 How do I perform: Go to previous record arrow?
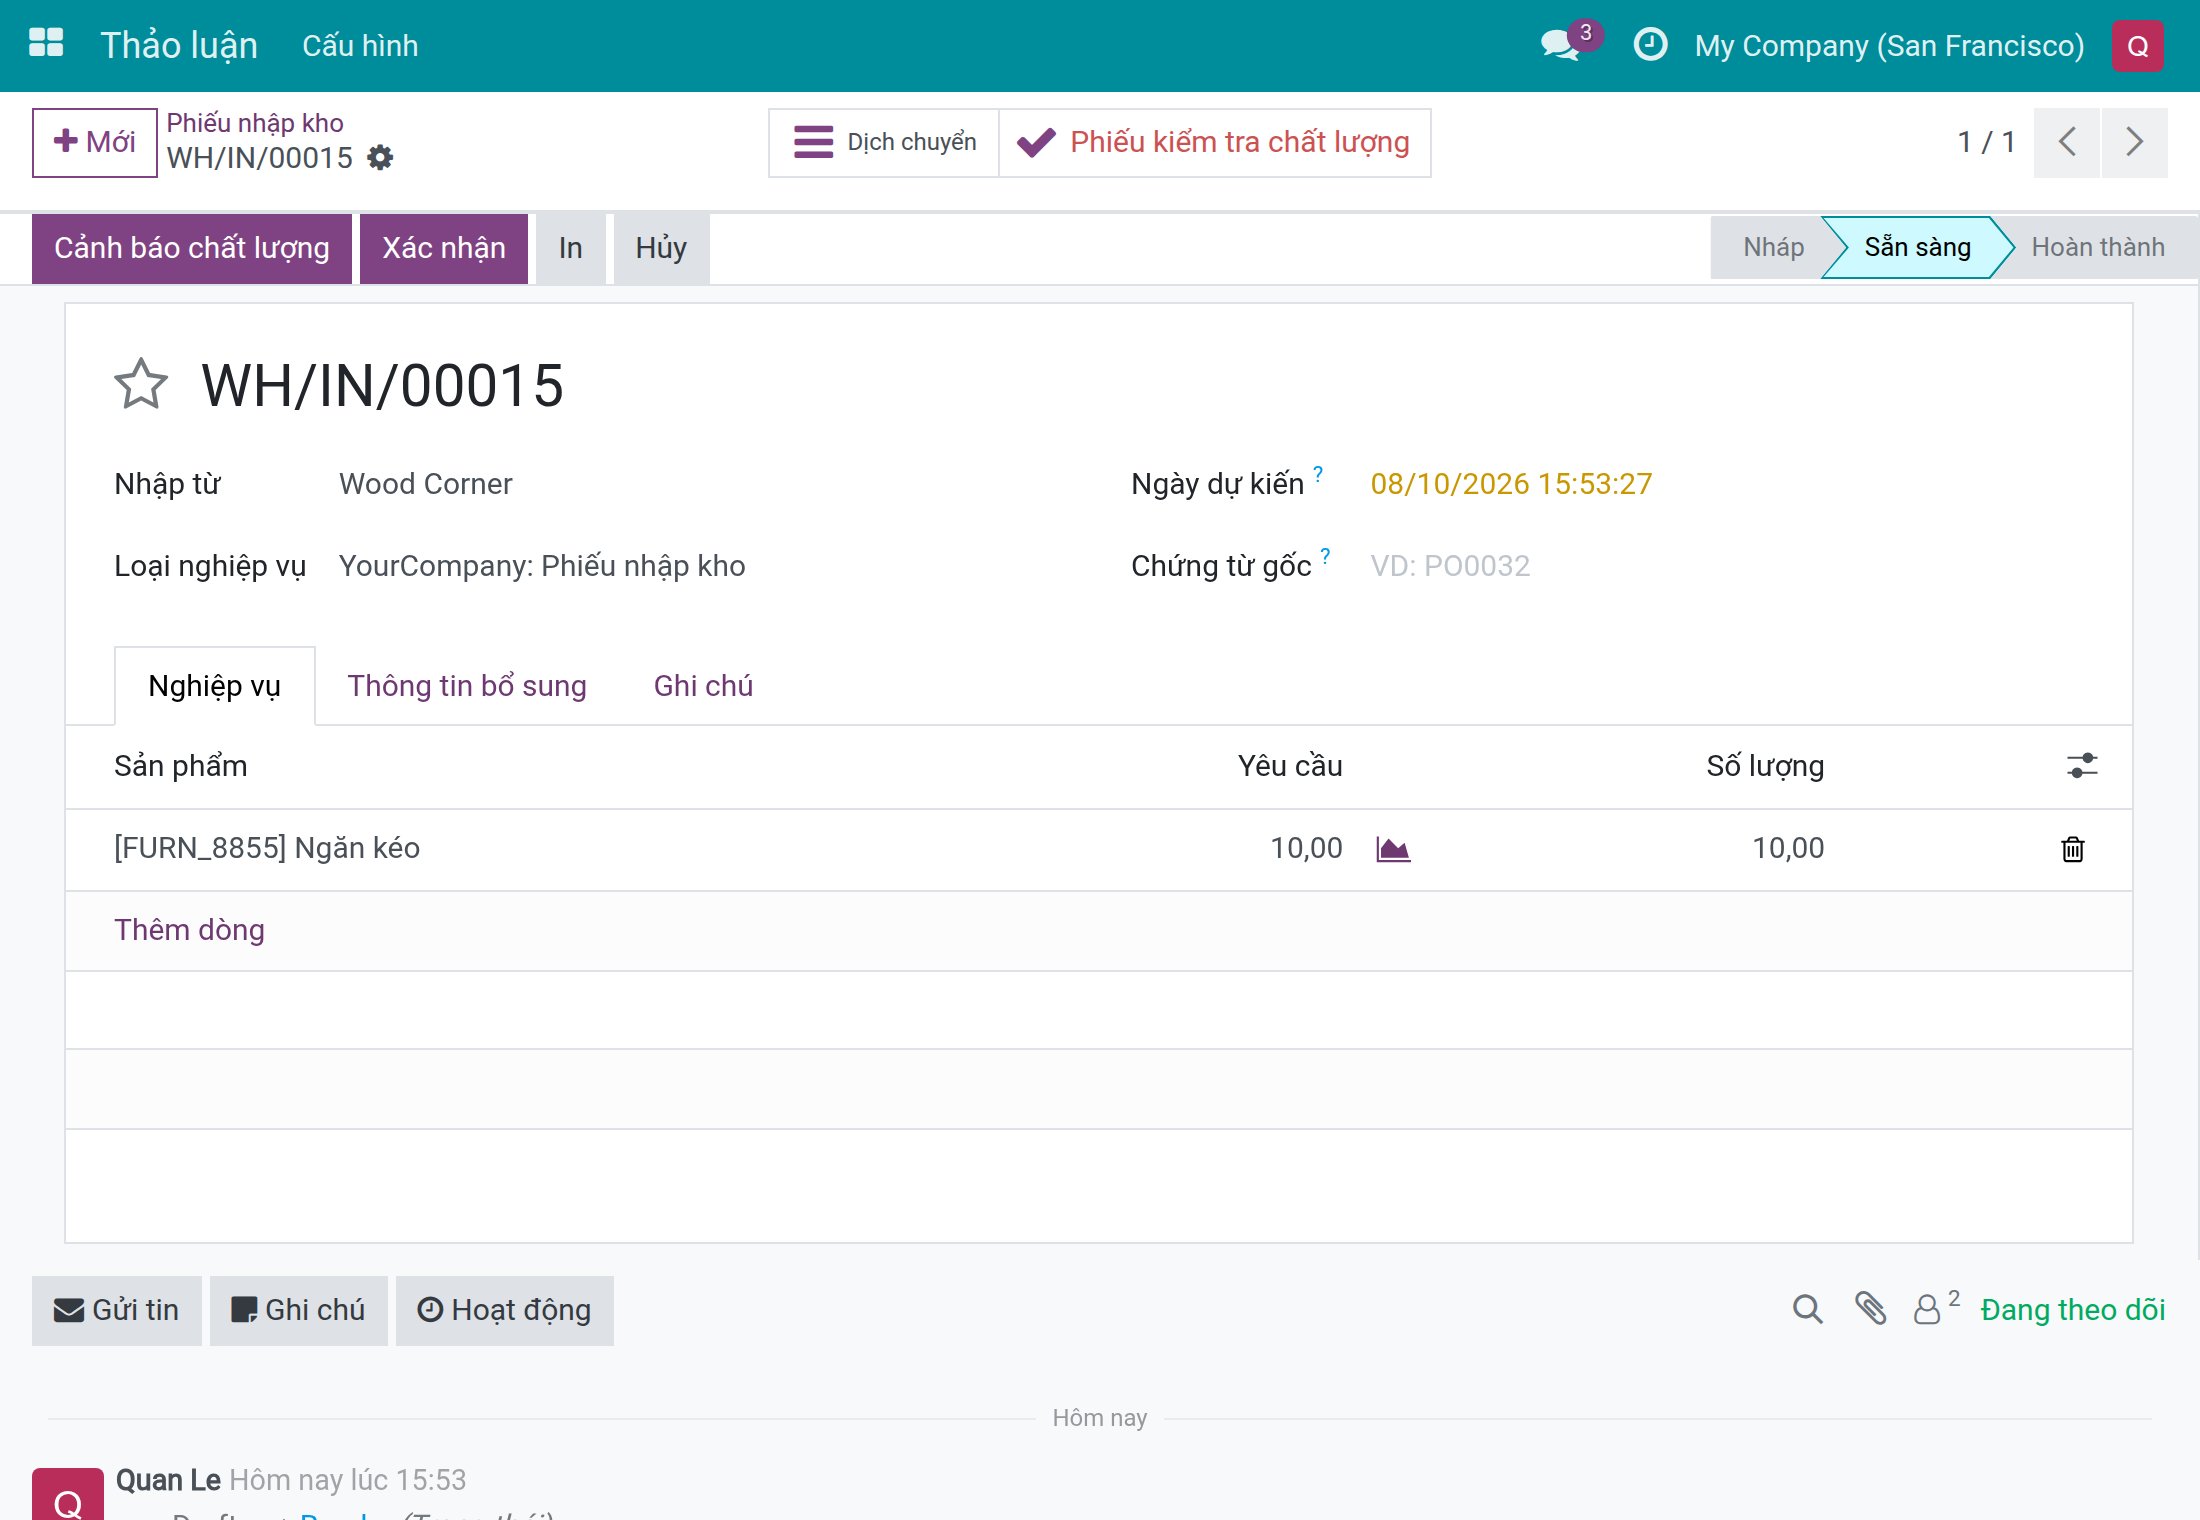[x=2067, y=142]
